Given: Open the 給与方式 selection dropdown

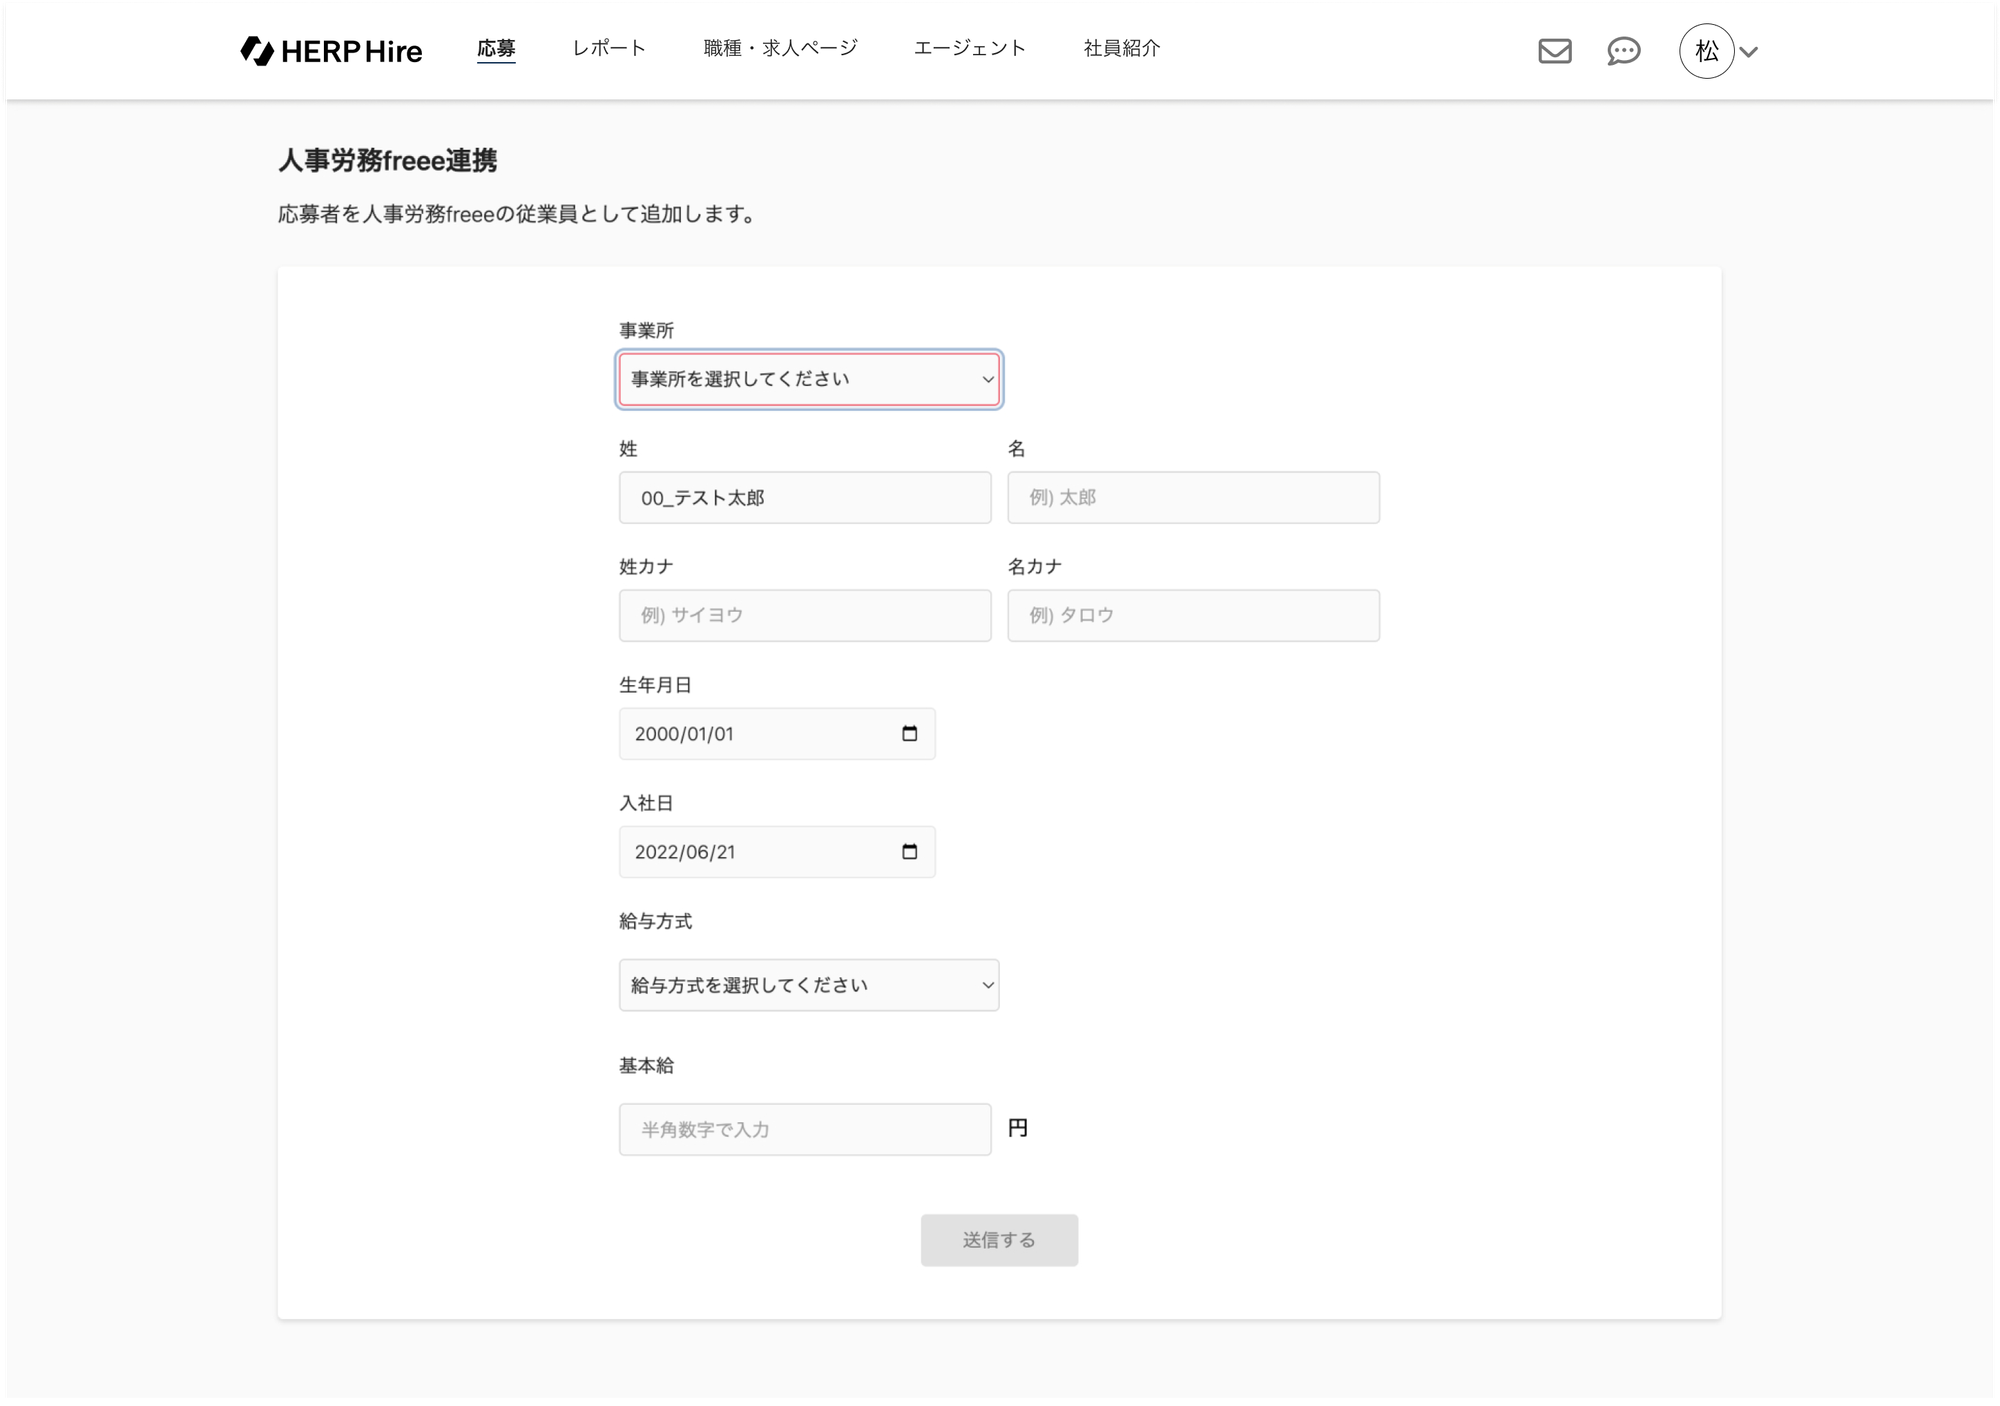Looking at the screenshot, I should click(x=808, y=985).
